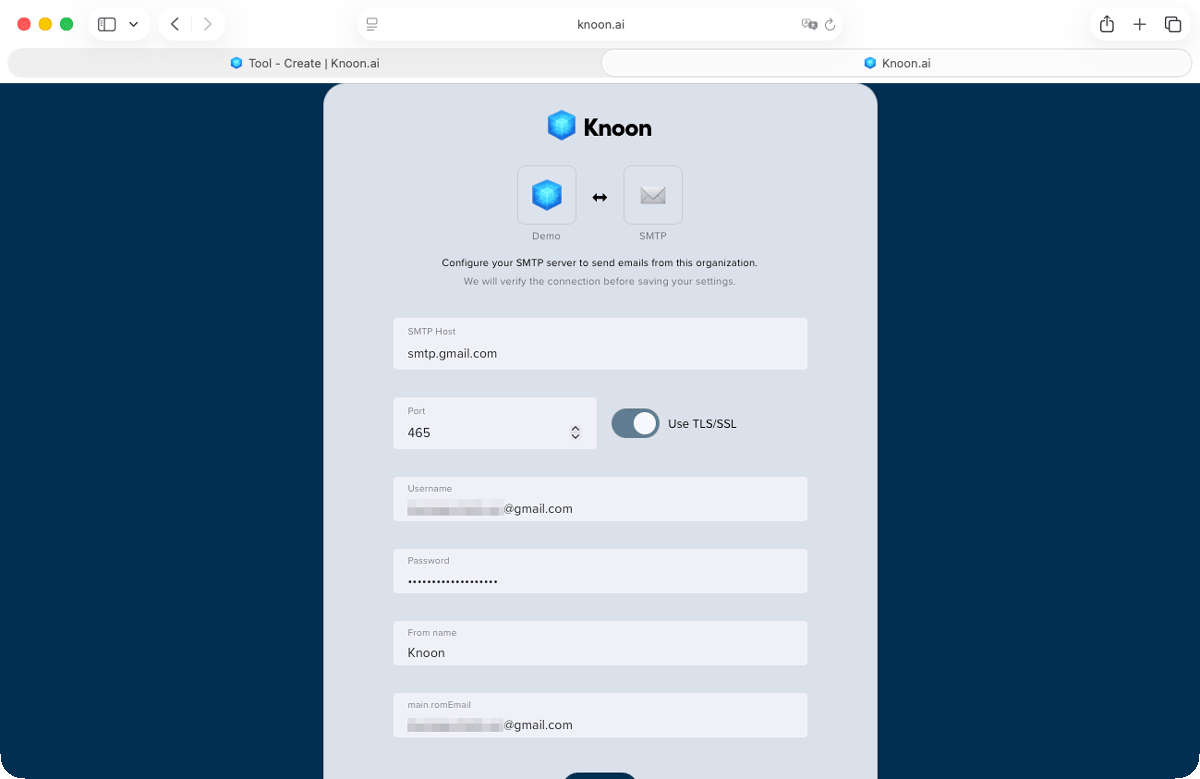Go back with the browser back arrow
Viewport: 1200px width, 779px height.
pos(175,24)
